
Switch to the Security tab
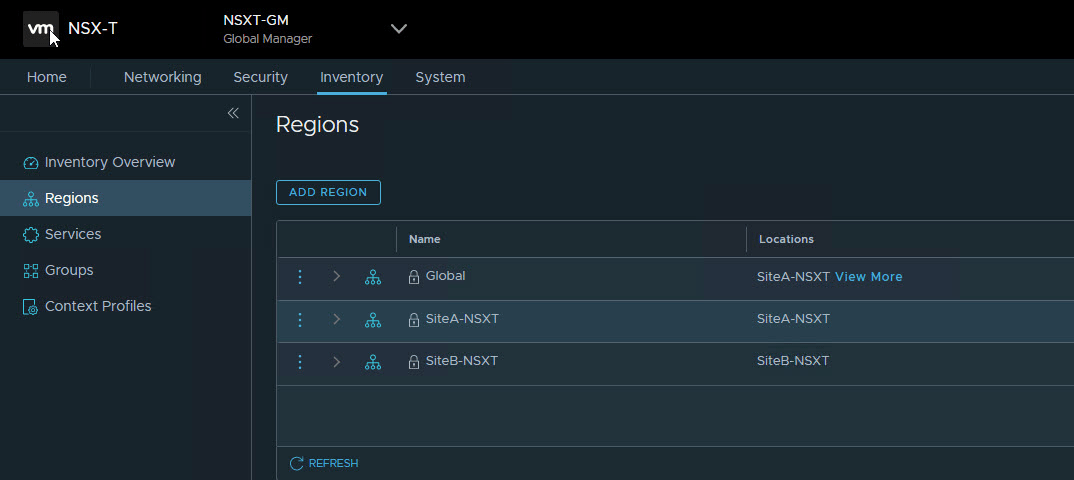pyautogui.click(x=260, y=77)
